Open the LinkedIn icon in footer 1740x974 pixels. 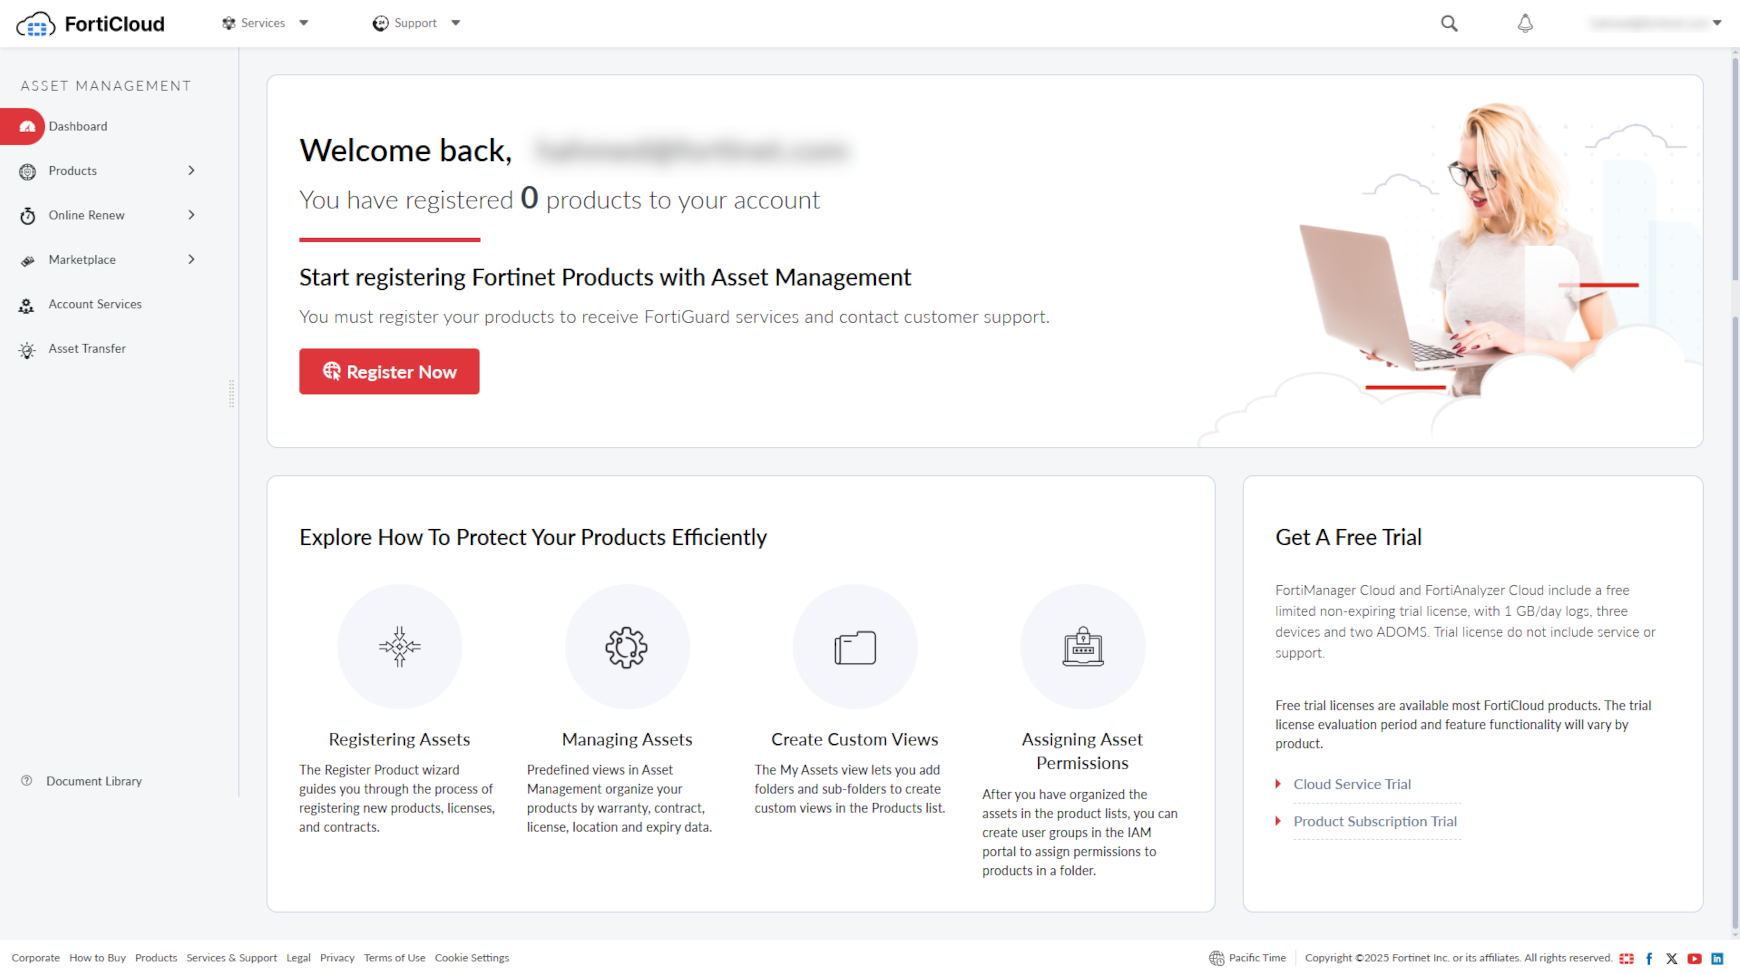[1717, 959]
